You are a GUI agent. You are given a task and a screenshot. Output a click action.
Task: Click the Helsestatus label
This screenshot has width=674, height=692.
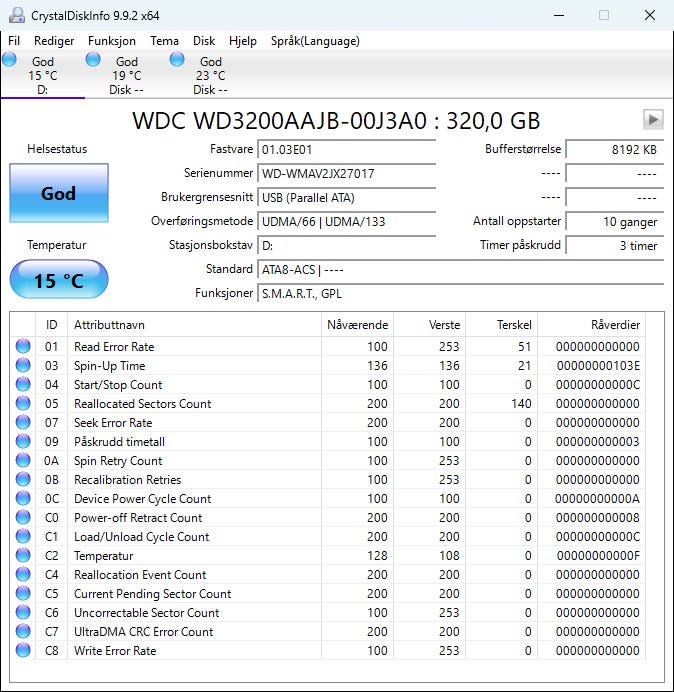coord(57,149)
